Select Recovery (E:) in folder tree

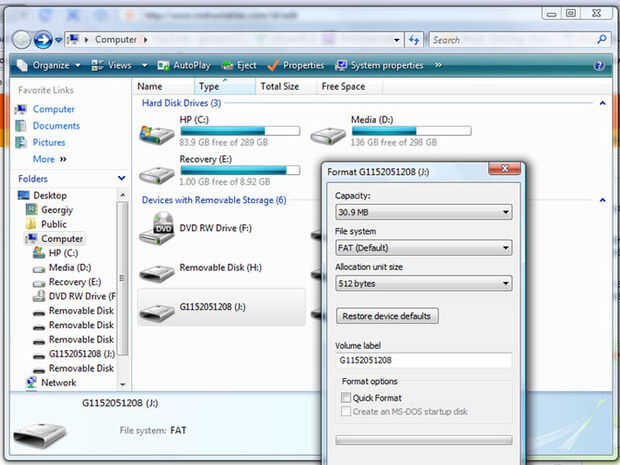click(x=75, y=282)
